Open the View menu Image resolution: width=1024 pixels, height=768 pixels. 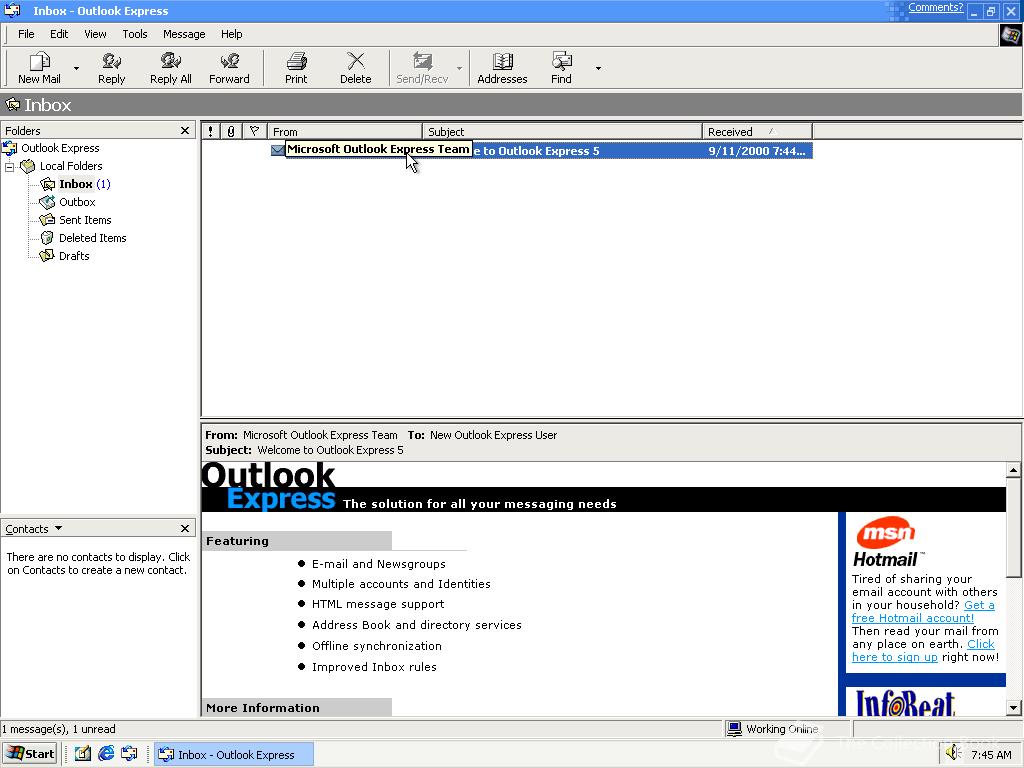click(95, 34)
